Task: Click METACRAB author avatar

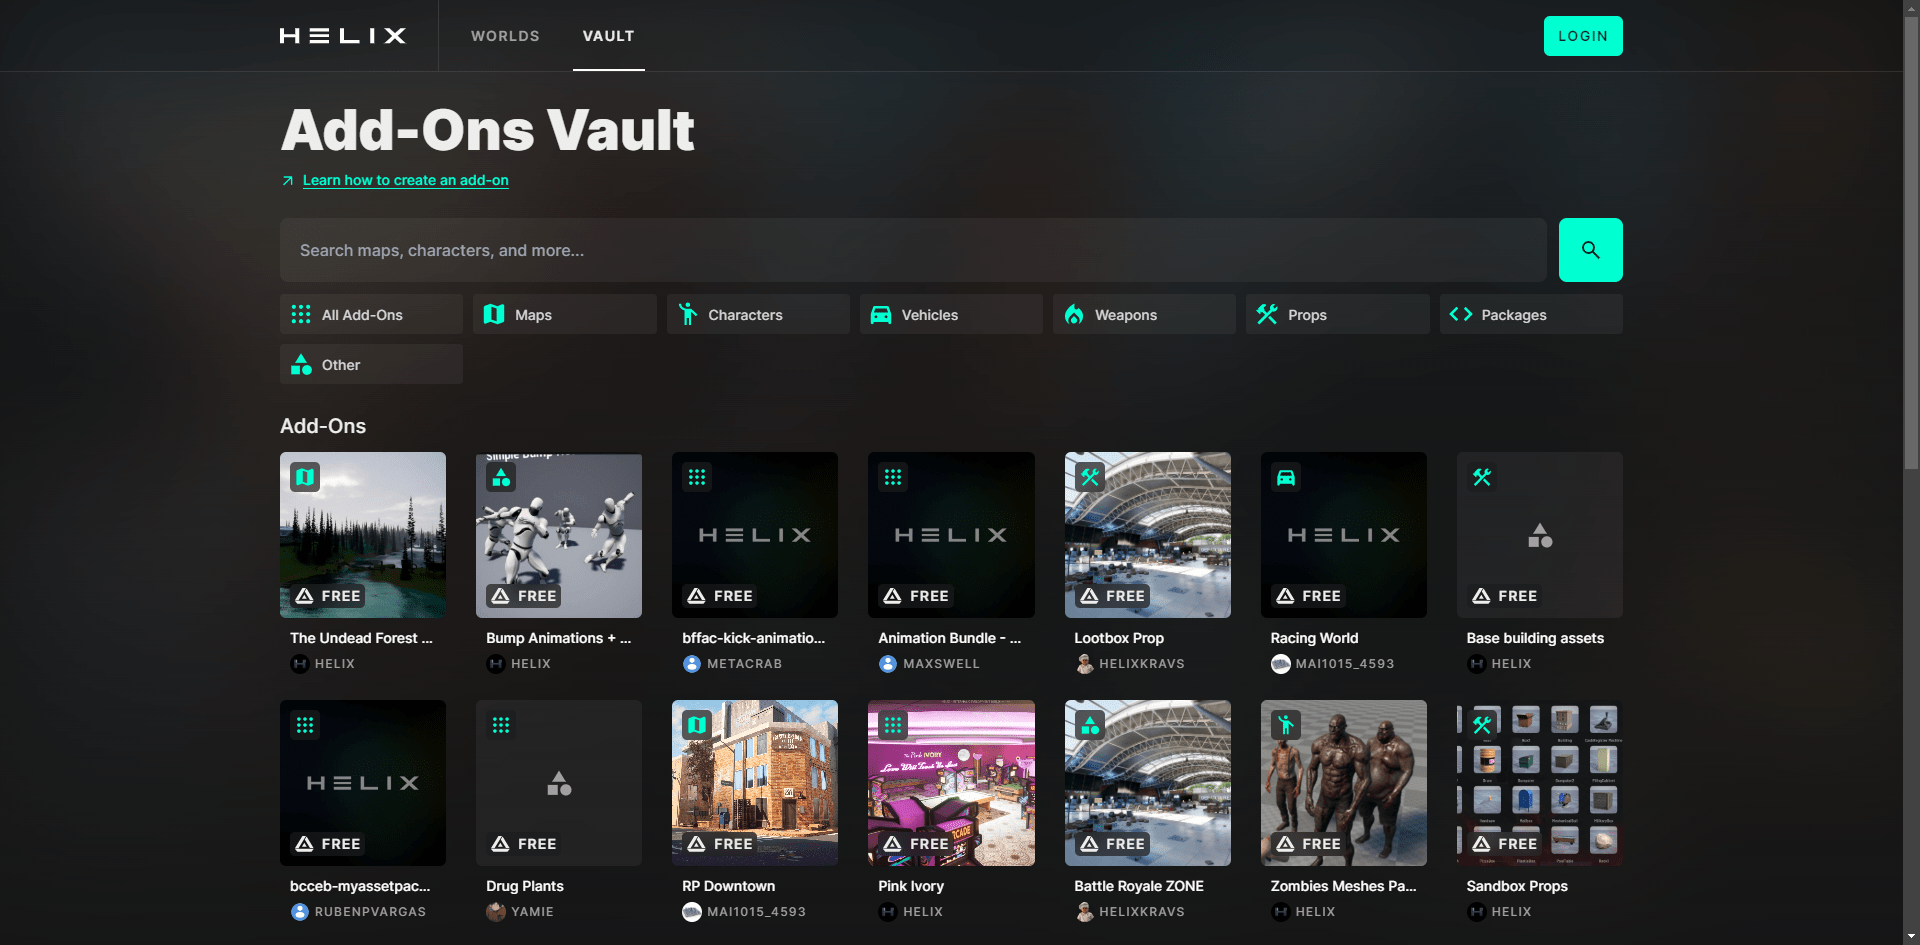Action: [692, 664]
